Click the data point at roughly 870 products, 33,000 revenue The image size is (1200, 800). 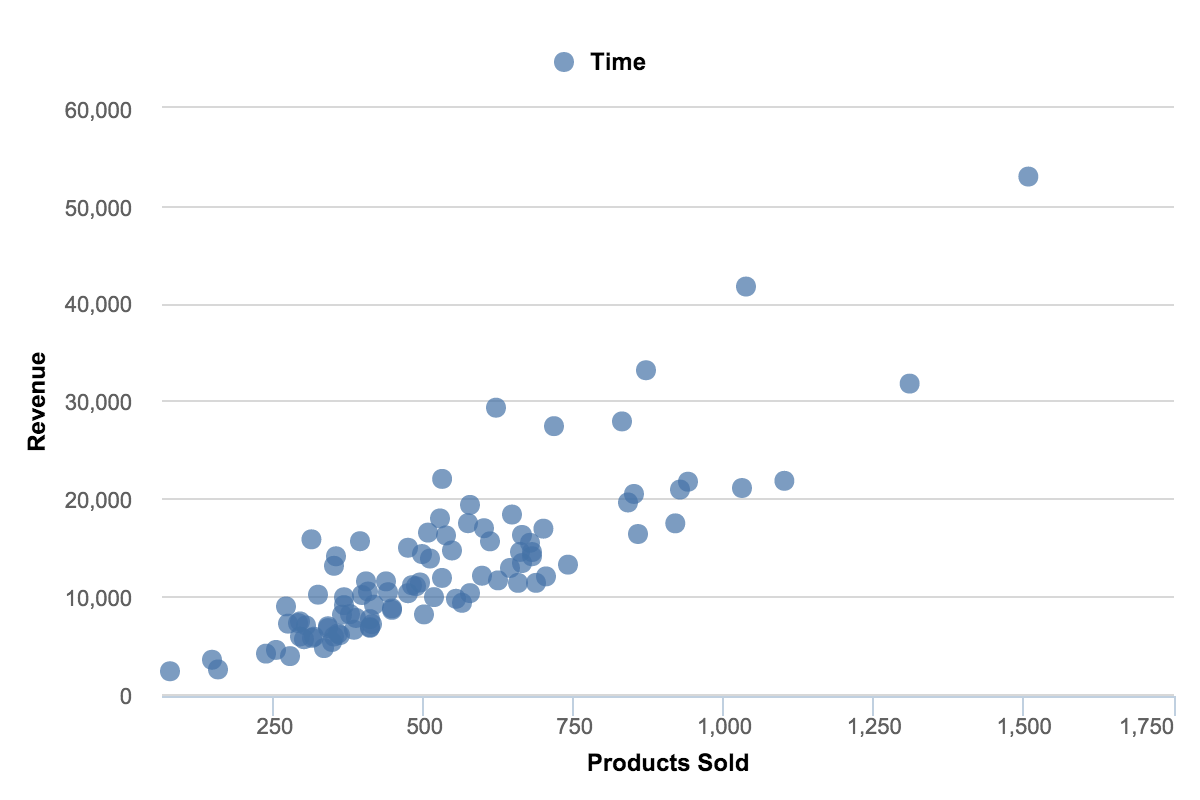646,370
